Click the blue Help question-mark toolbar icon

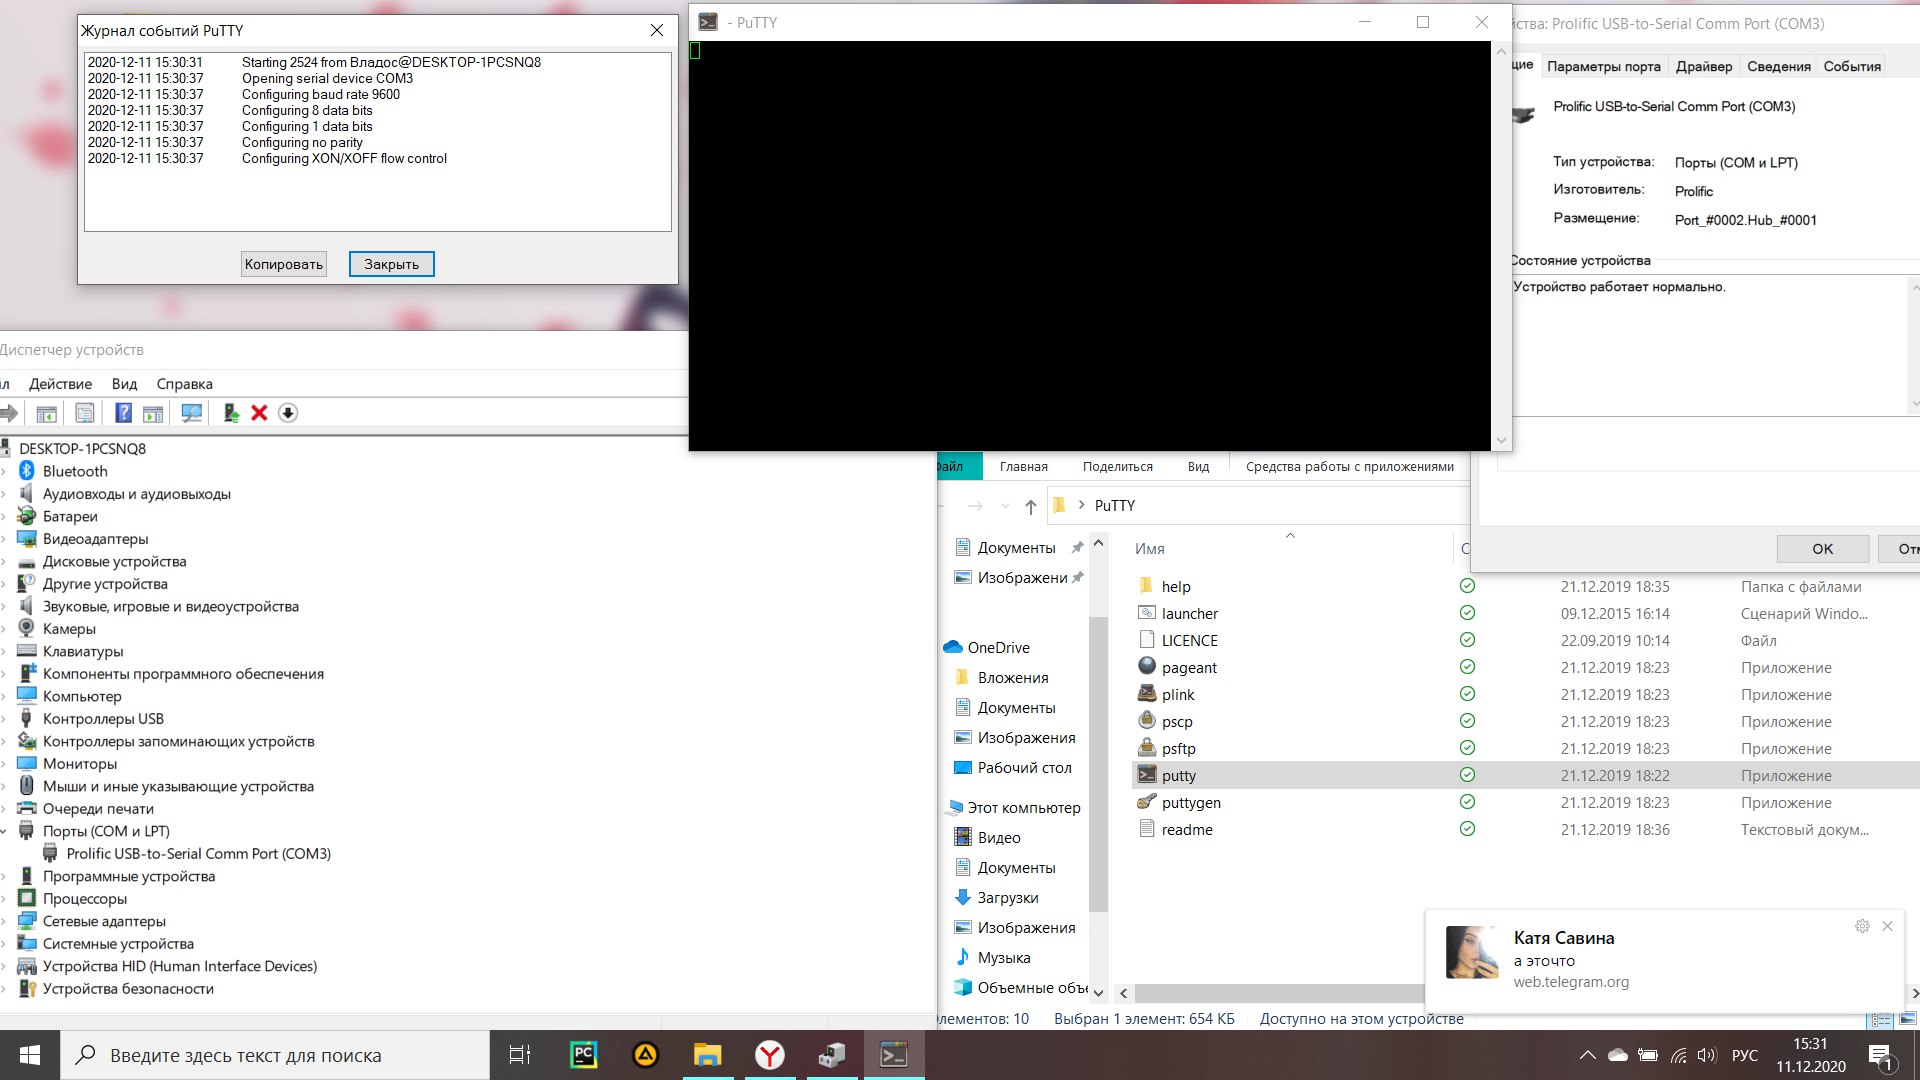click(123, 413)
